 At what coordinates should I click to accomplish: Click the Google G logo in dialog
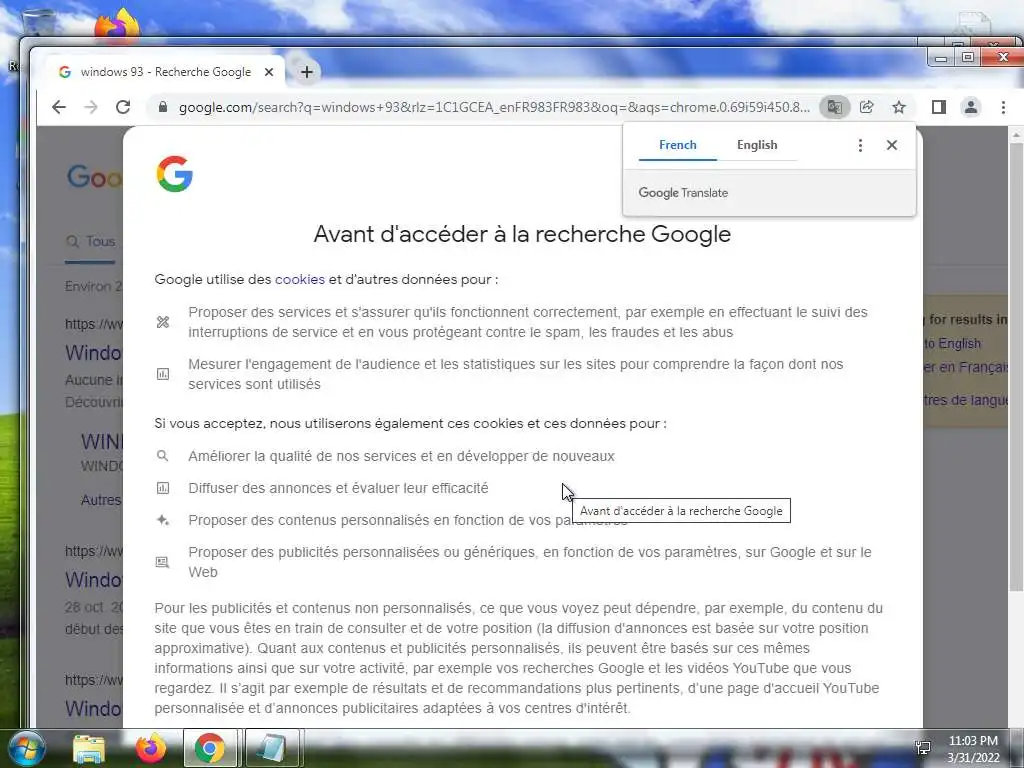tap(174, 174)
